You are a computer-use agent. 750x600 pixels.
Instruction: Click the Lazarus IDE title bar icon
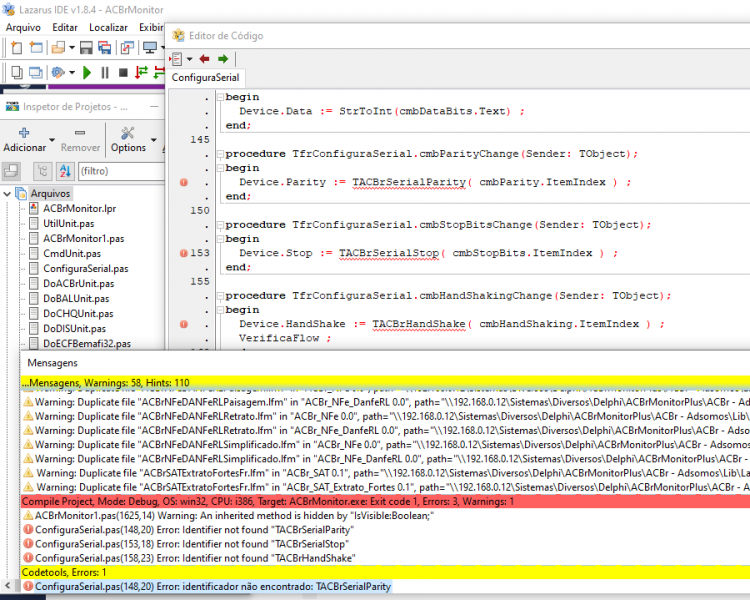pyautogui.click(x=9, y=9)
